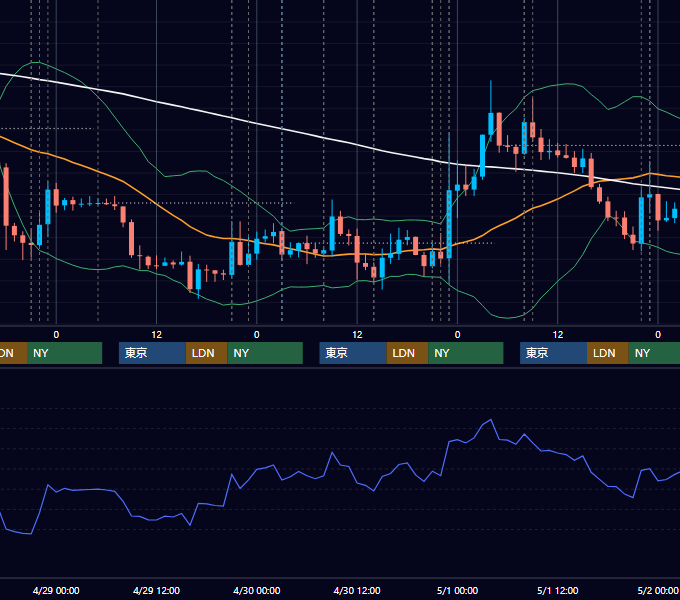Click the 4/29 12:00 date label
The image size is (680, 600).
pyautogui.click(x=156, y=590)
